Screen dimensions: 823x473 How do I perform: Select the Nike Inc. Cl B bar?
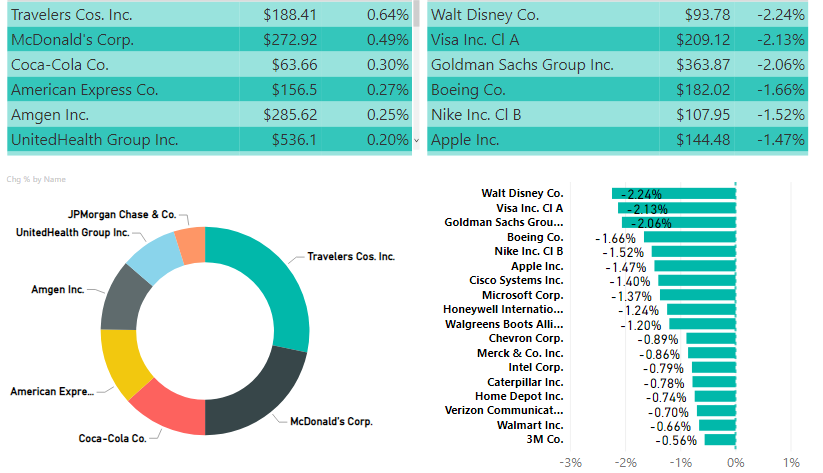point(693,251)
